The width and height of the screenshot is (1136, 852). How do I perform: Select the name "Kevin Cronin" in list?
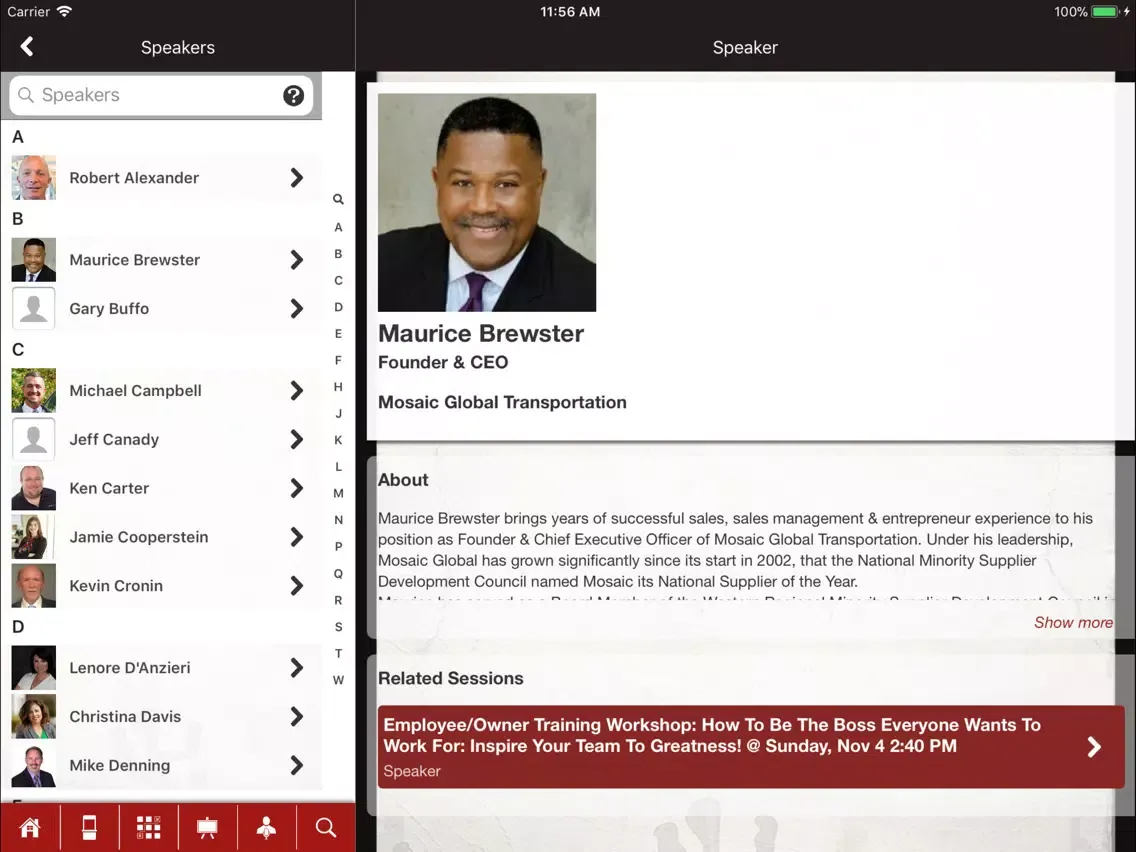tap(116, 586)
